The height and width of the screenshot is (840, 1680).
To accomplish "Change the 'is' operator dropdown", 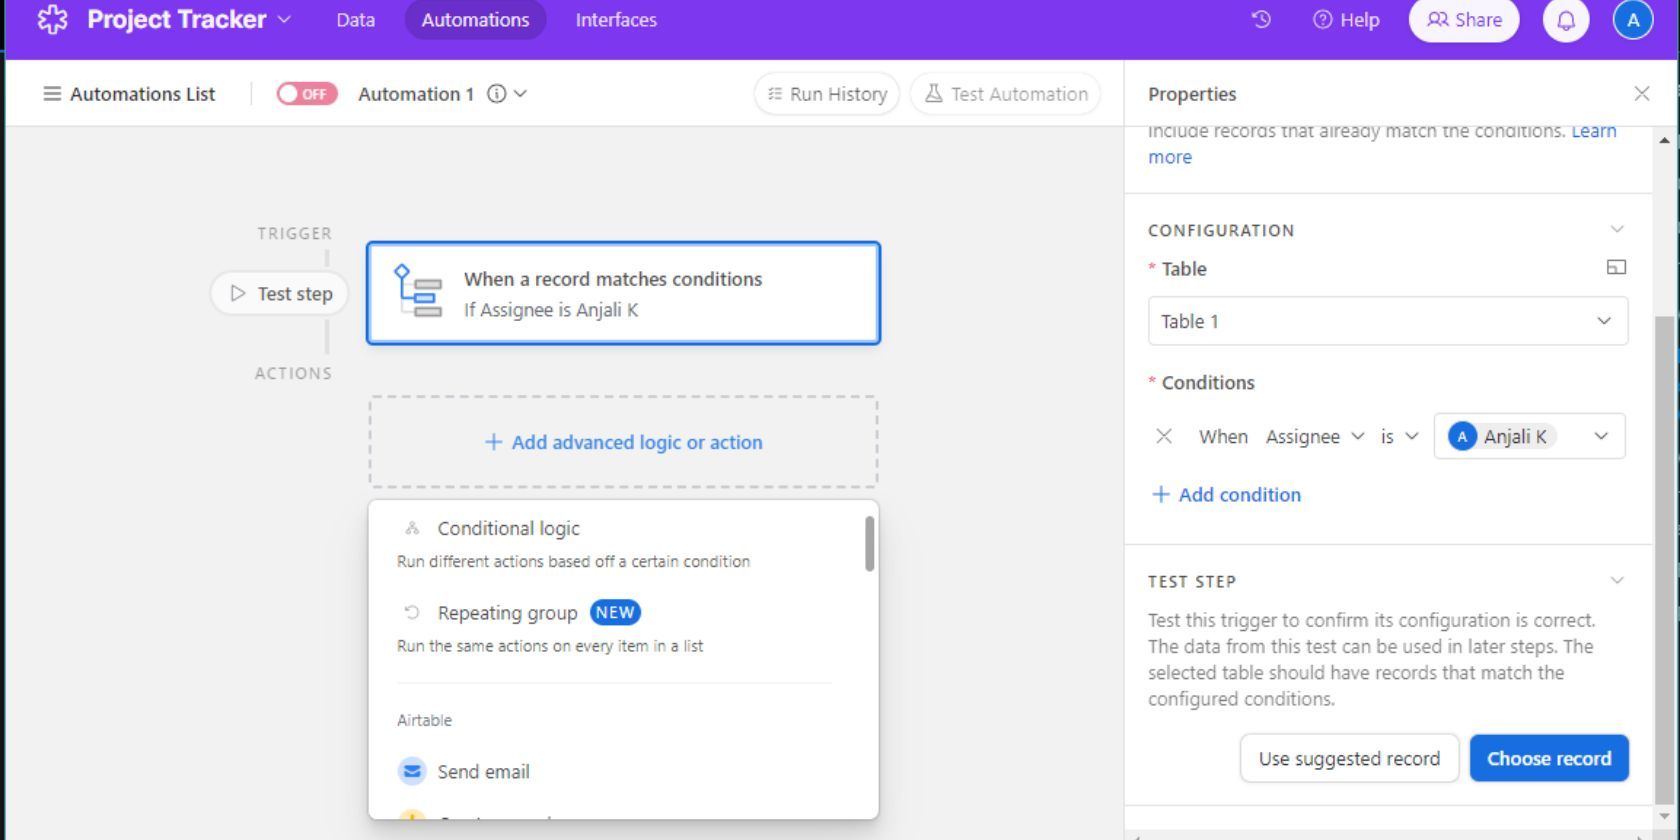I will (1399, 436).
